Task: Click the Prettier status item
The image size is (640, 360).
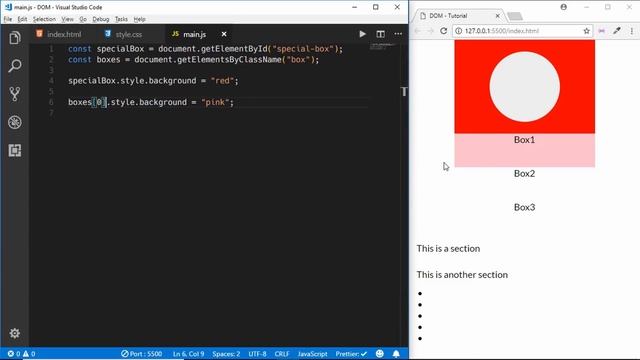Action: pos(351,354)
